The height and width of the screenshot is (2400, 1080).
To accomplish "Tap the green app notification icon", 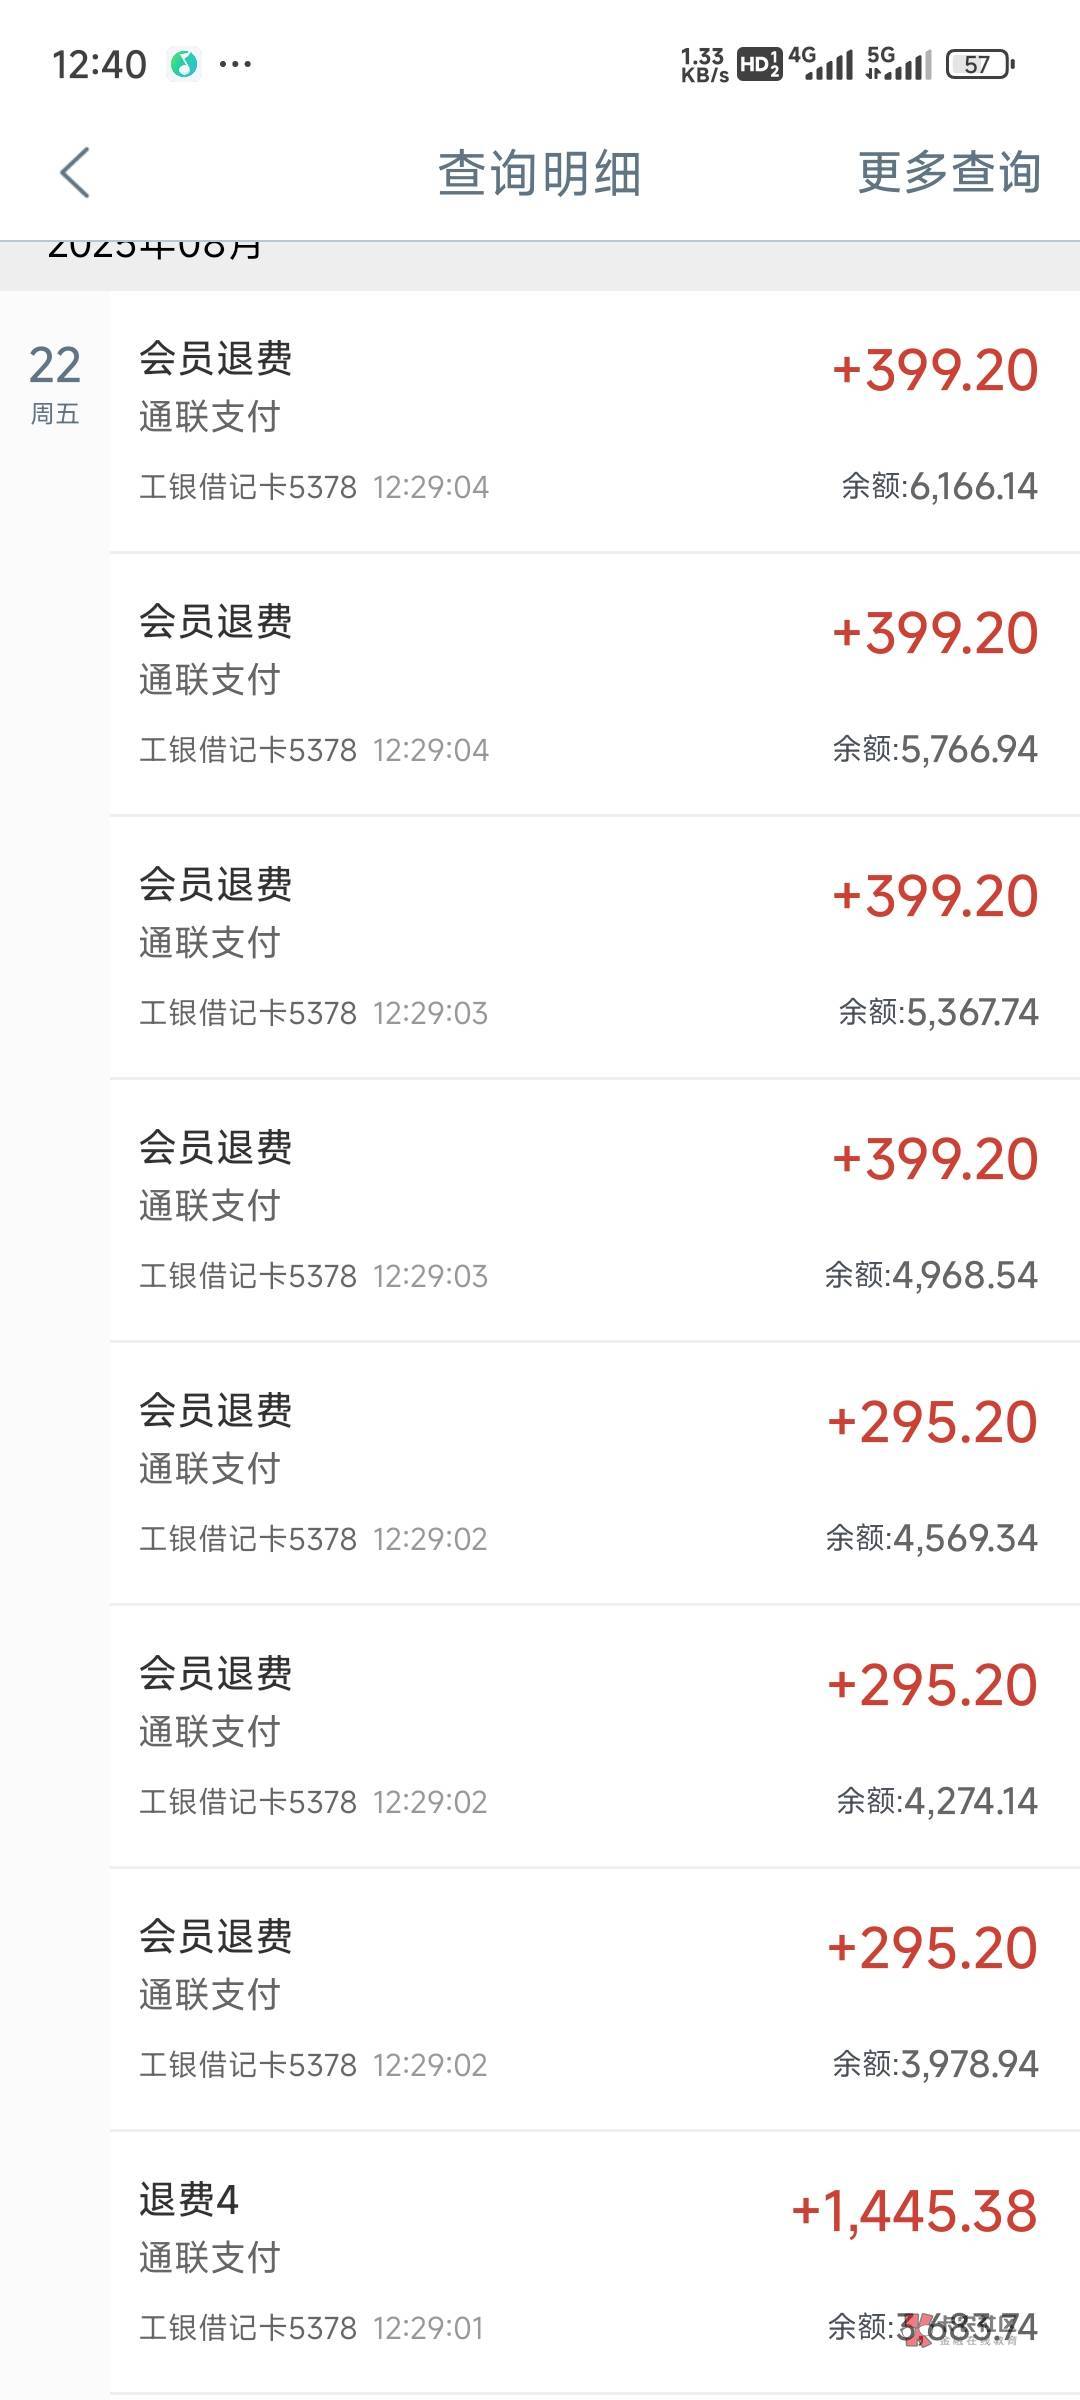I will coord(184,65).
